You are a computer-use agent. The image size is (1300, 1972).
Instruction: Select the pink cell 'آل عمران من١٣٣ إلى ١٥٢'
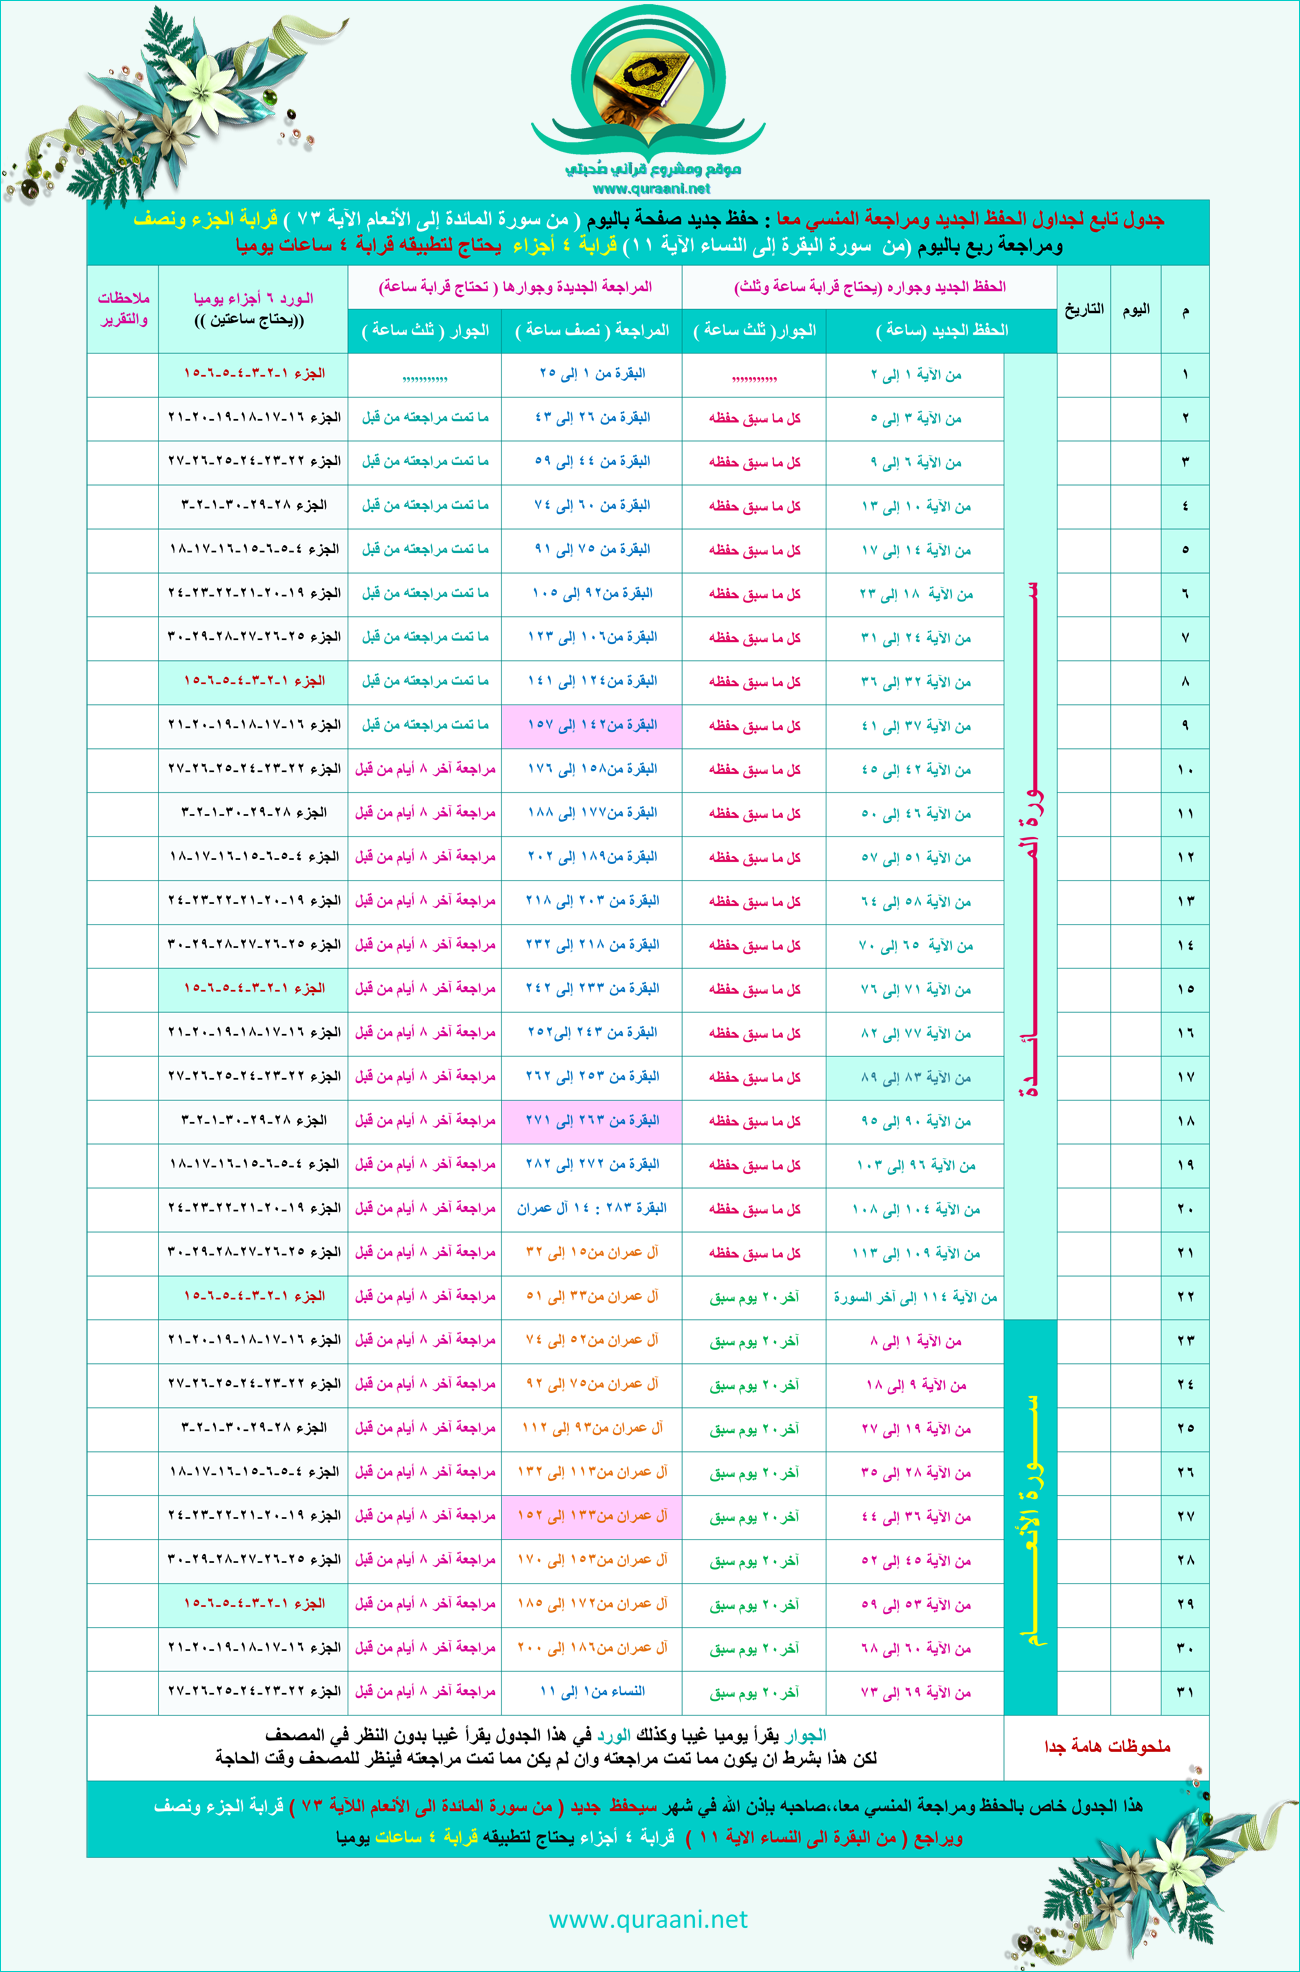(592, 1516)
